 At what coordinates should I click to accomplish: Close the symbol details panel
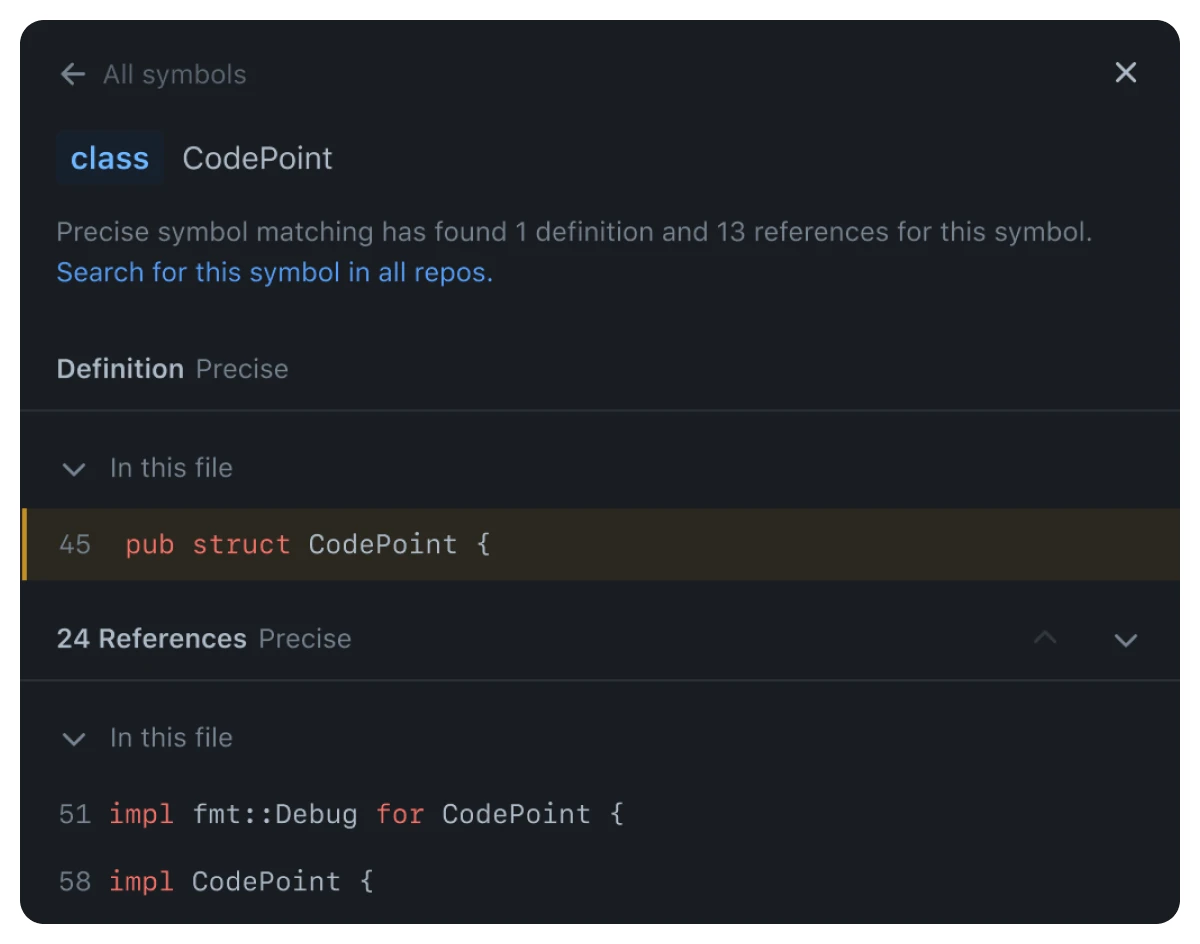pos(1126,72)
